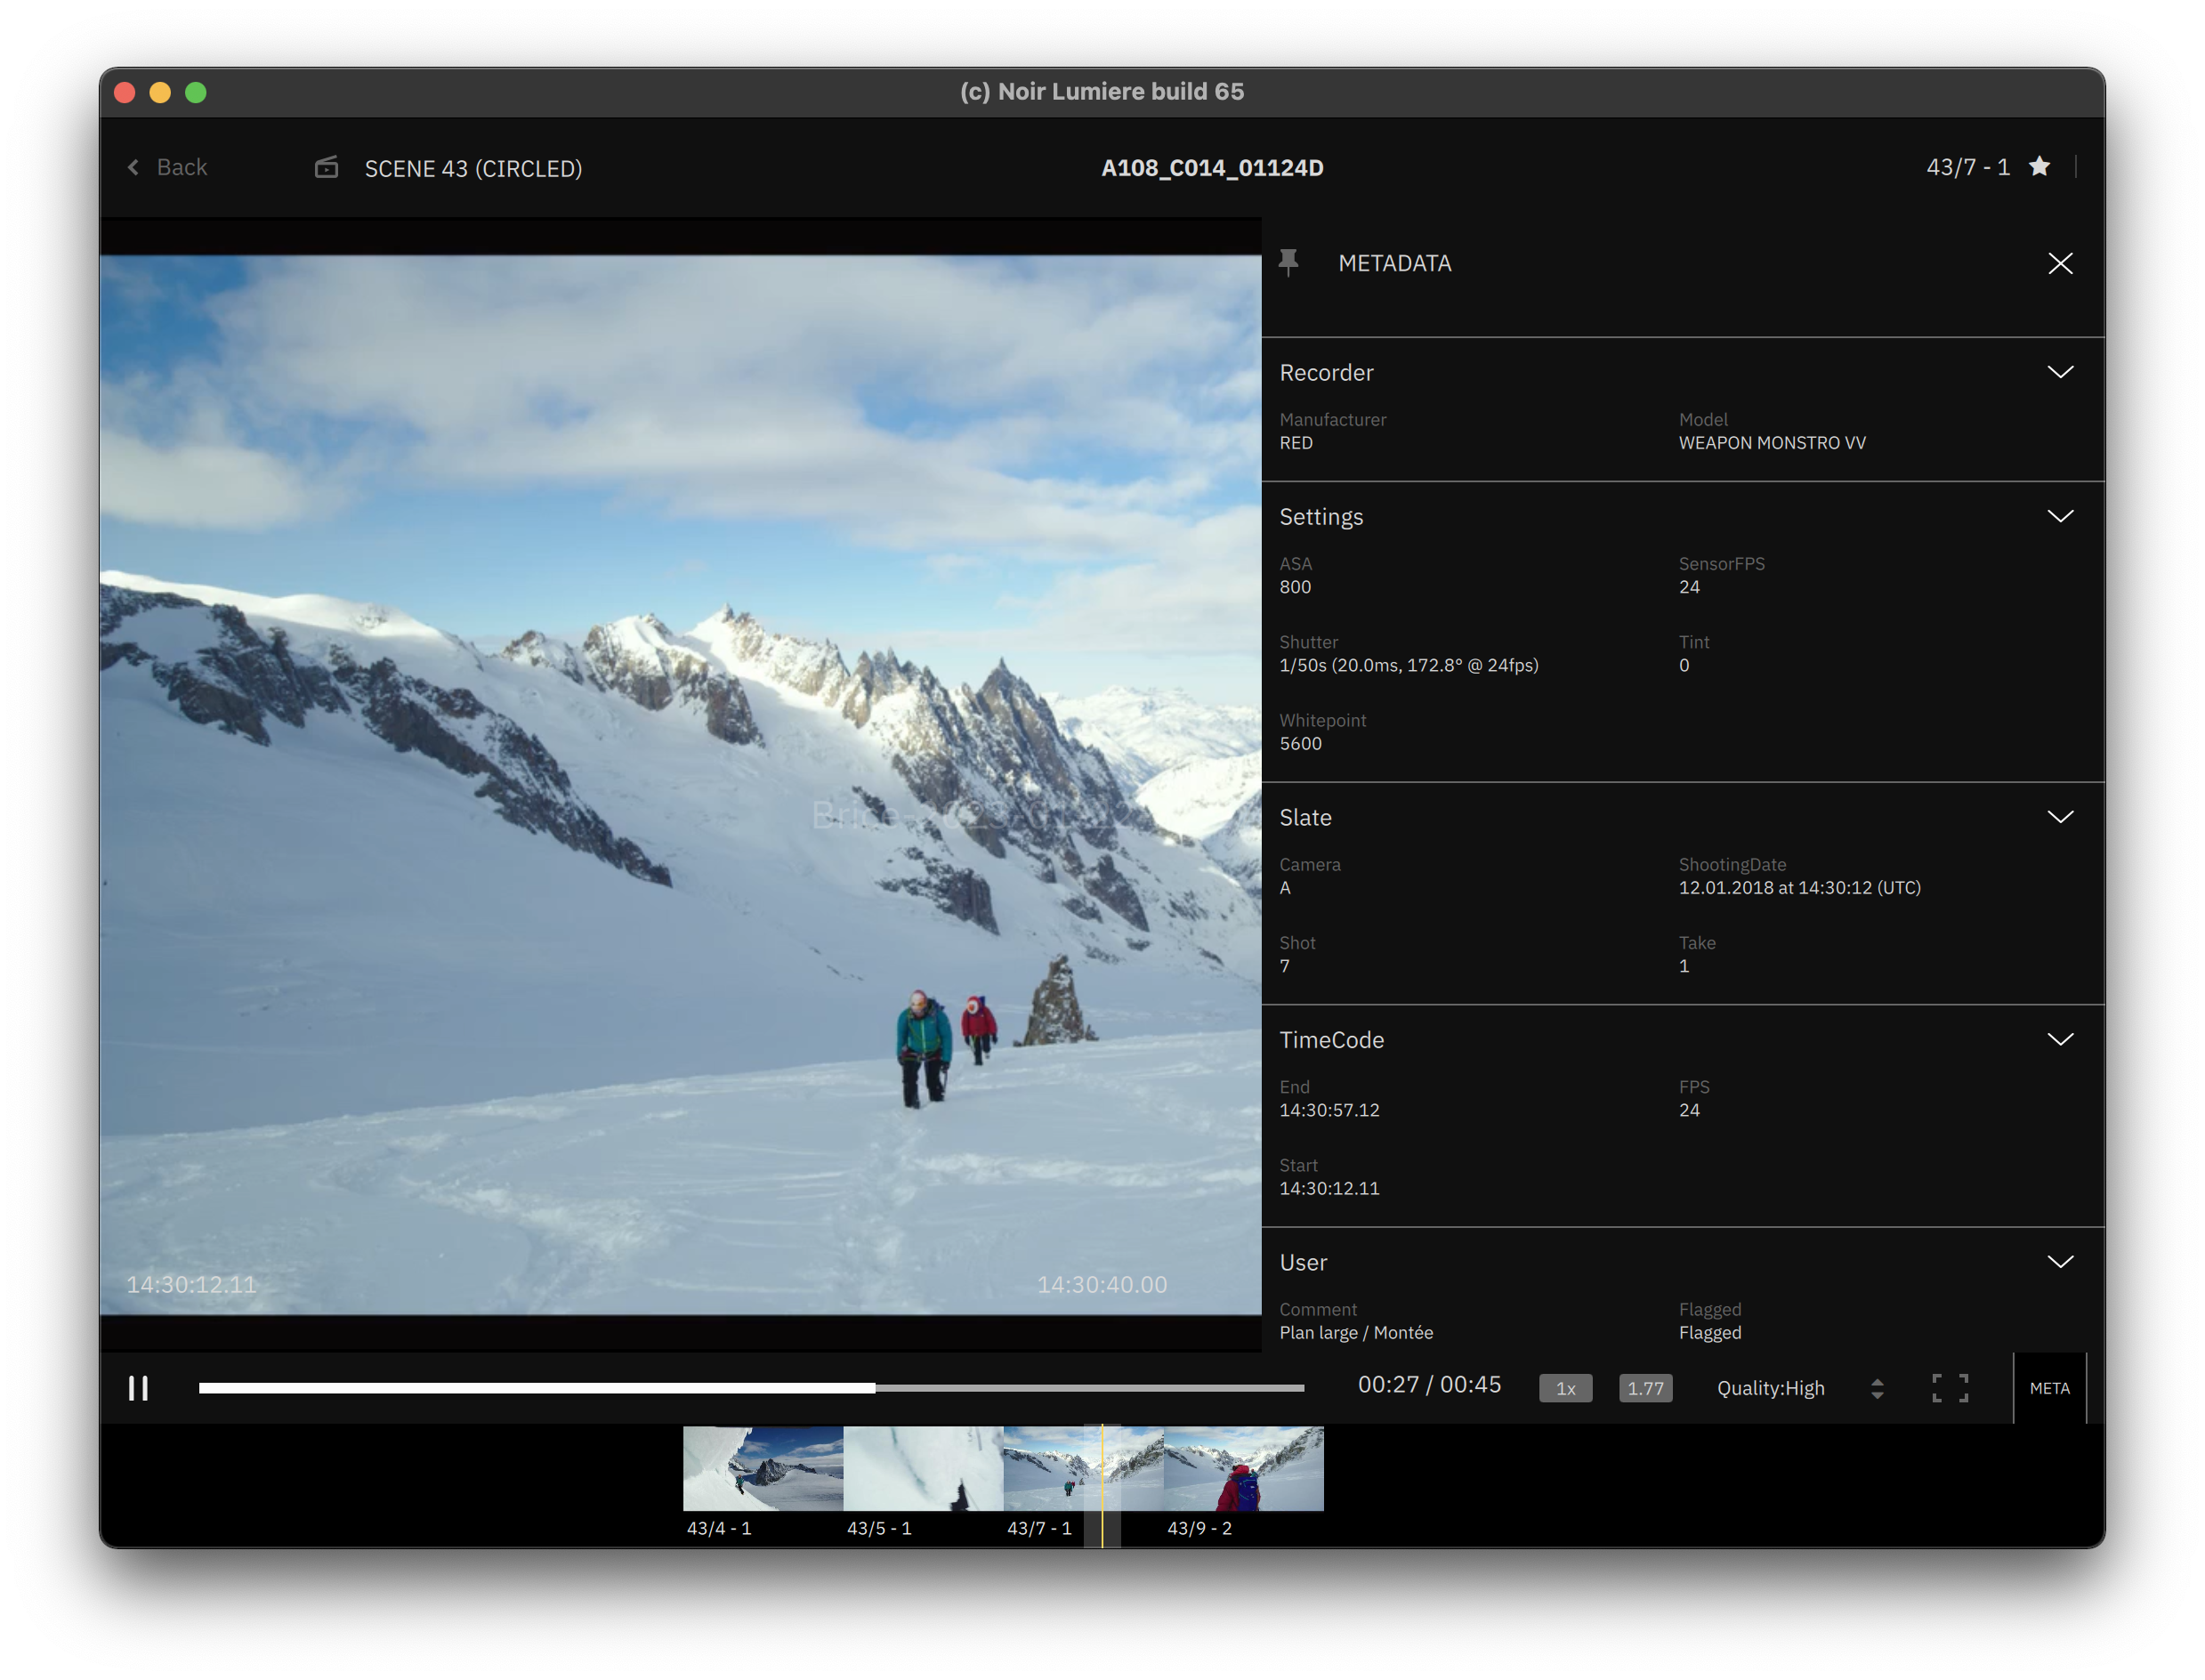Collapse the User section chevron
Image resolution: width=2205 pixels, height=1680 pixels.
click(x=2060, y=1262)
